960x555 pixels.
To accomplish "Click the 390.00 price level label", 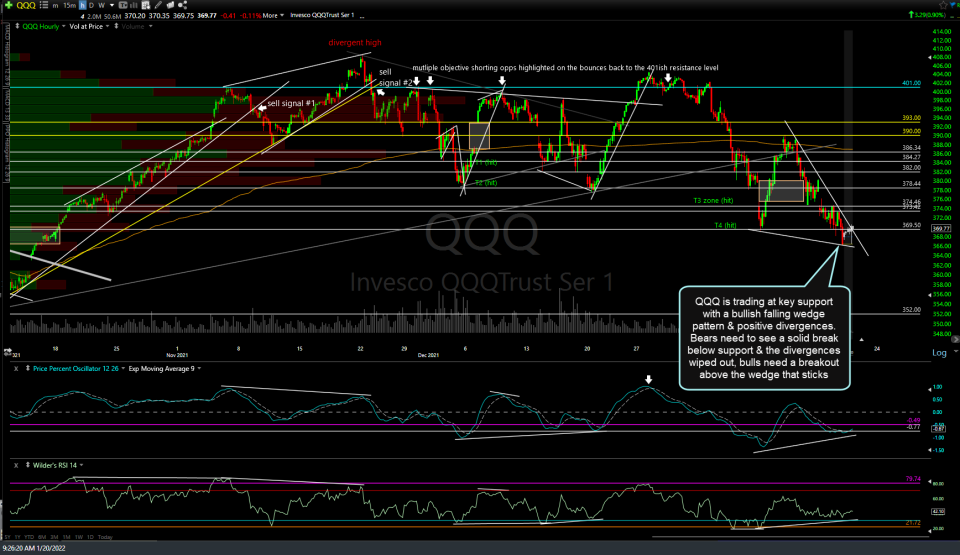I will pyautogui.click(x=911, y=131).
